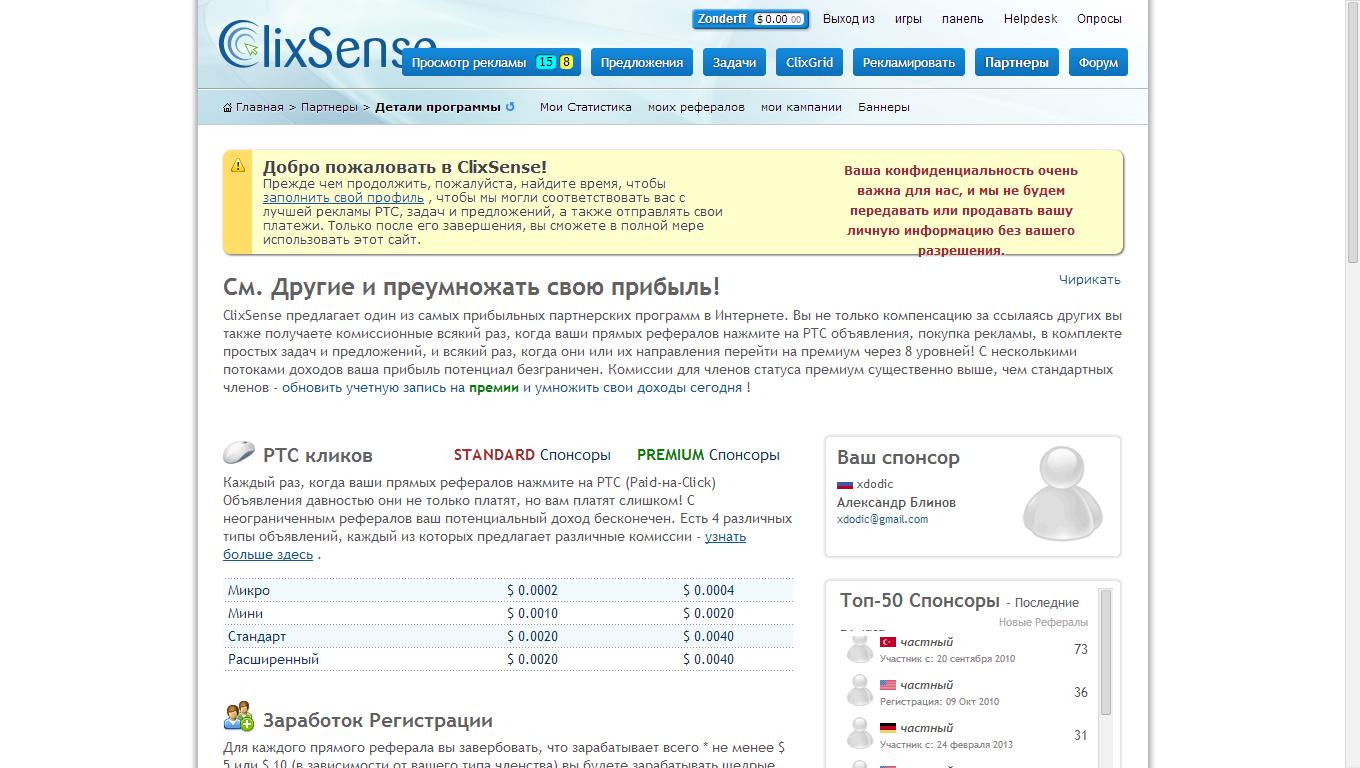
Task: Click the Расширенный row label
Action: click(x=273, y=660)
